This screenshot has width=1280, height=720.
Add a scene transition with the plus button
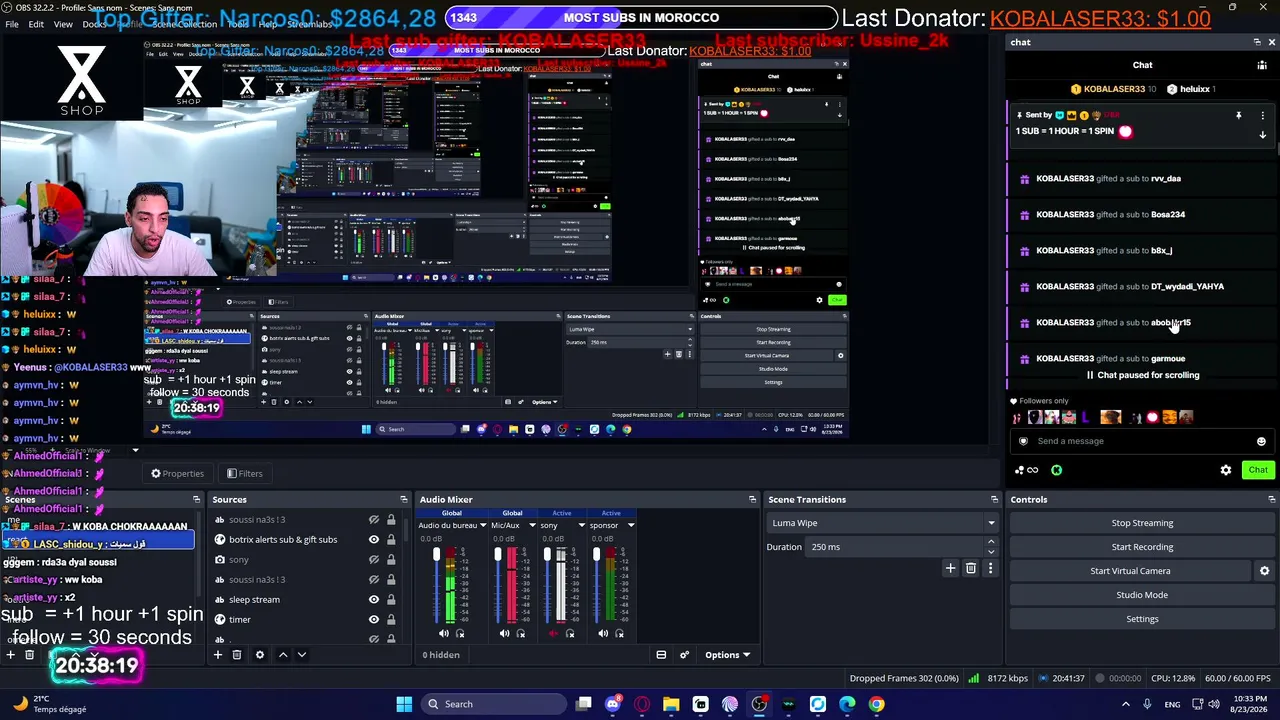(950, 568)
